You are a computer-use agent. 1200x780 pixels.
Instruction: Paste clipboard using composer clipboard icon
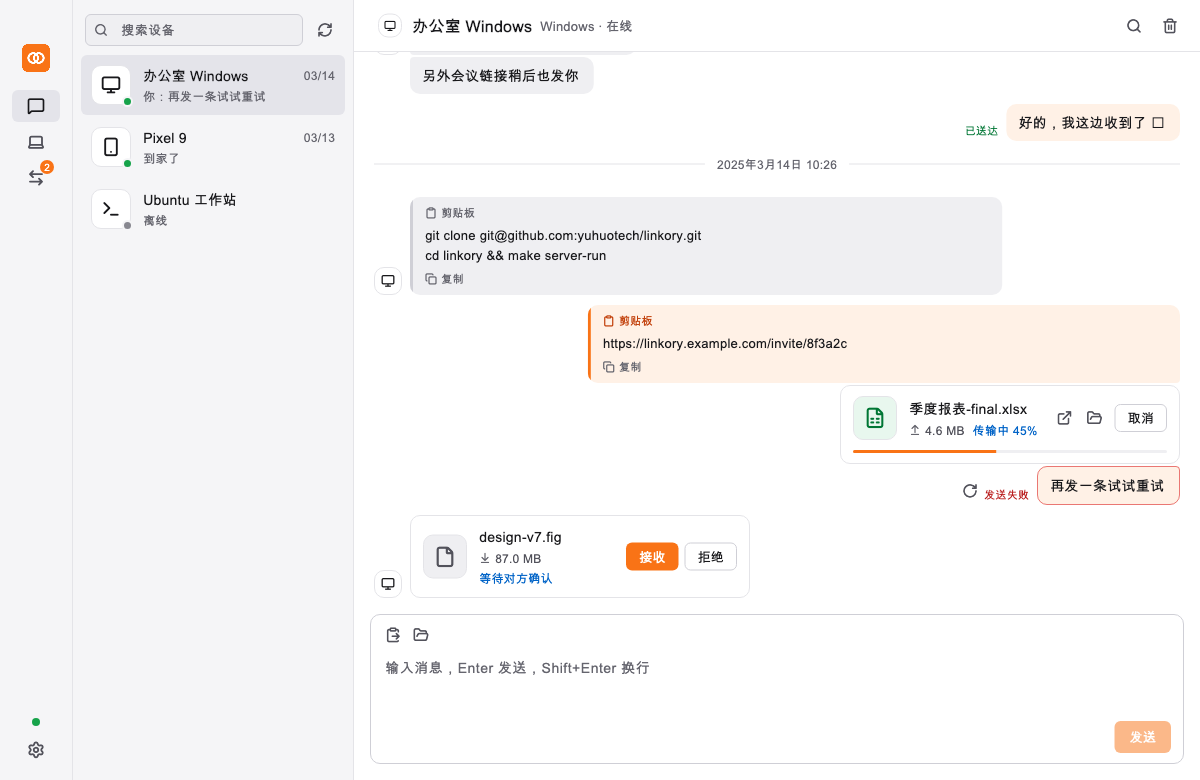tap(393, 635)
